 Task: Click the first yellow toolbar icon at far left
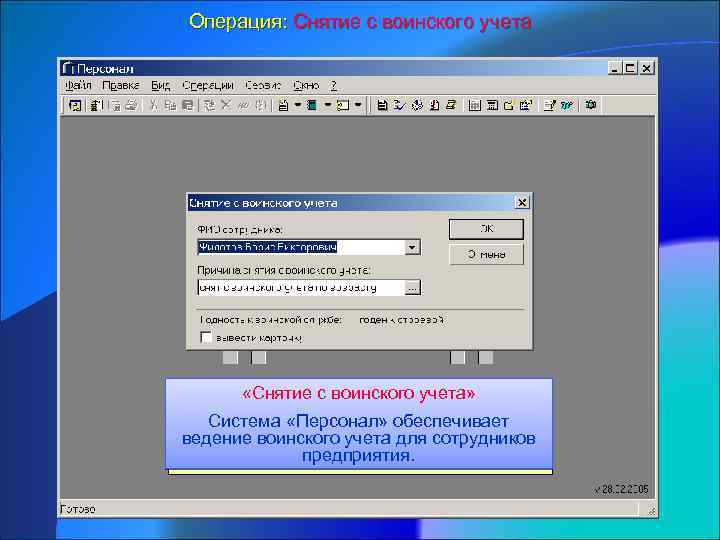click(x=75, y=105)
